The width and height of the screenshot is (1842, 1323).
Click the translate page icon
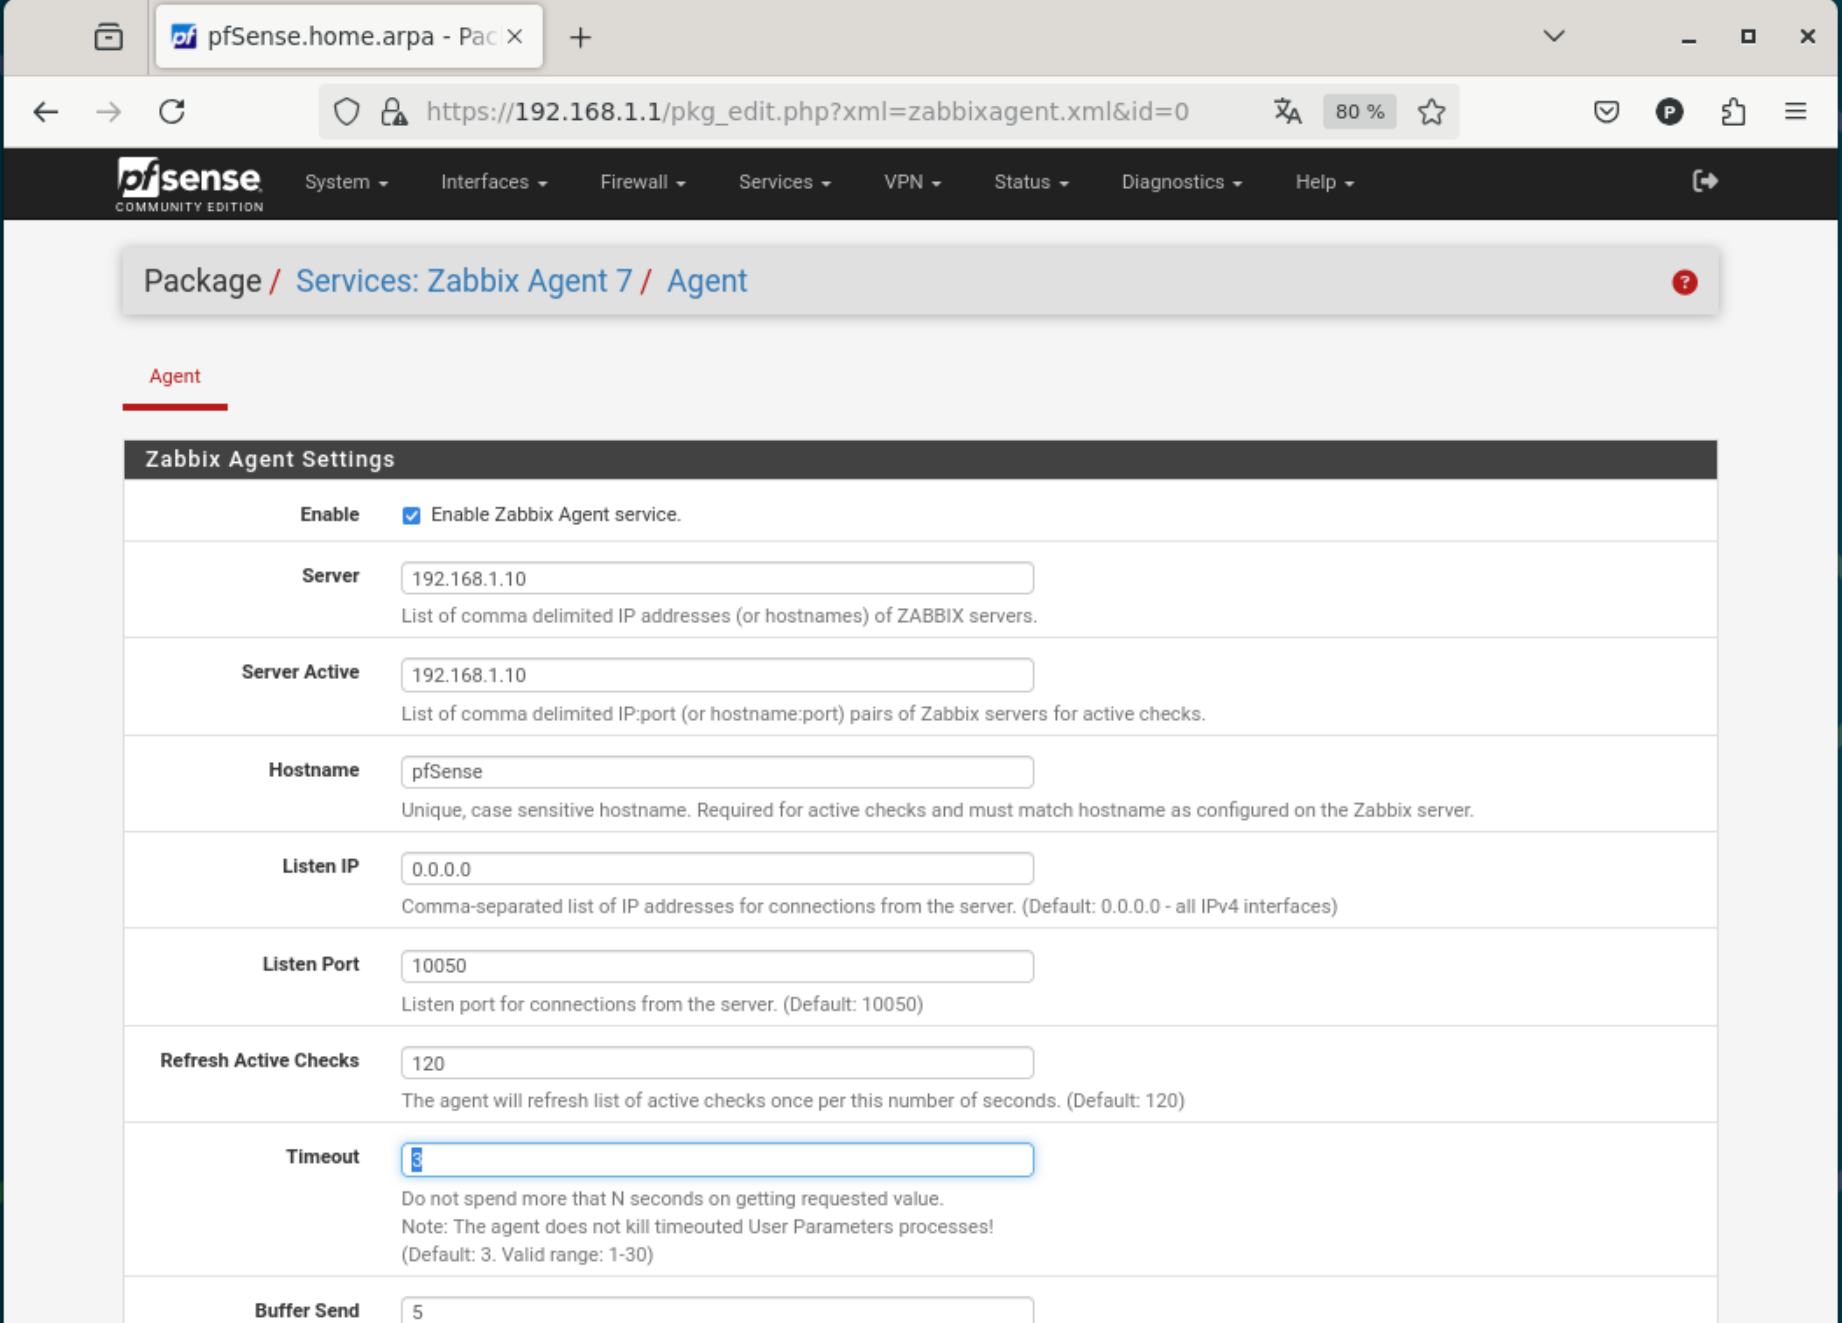point(1288,111)
